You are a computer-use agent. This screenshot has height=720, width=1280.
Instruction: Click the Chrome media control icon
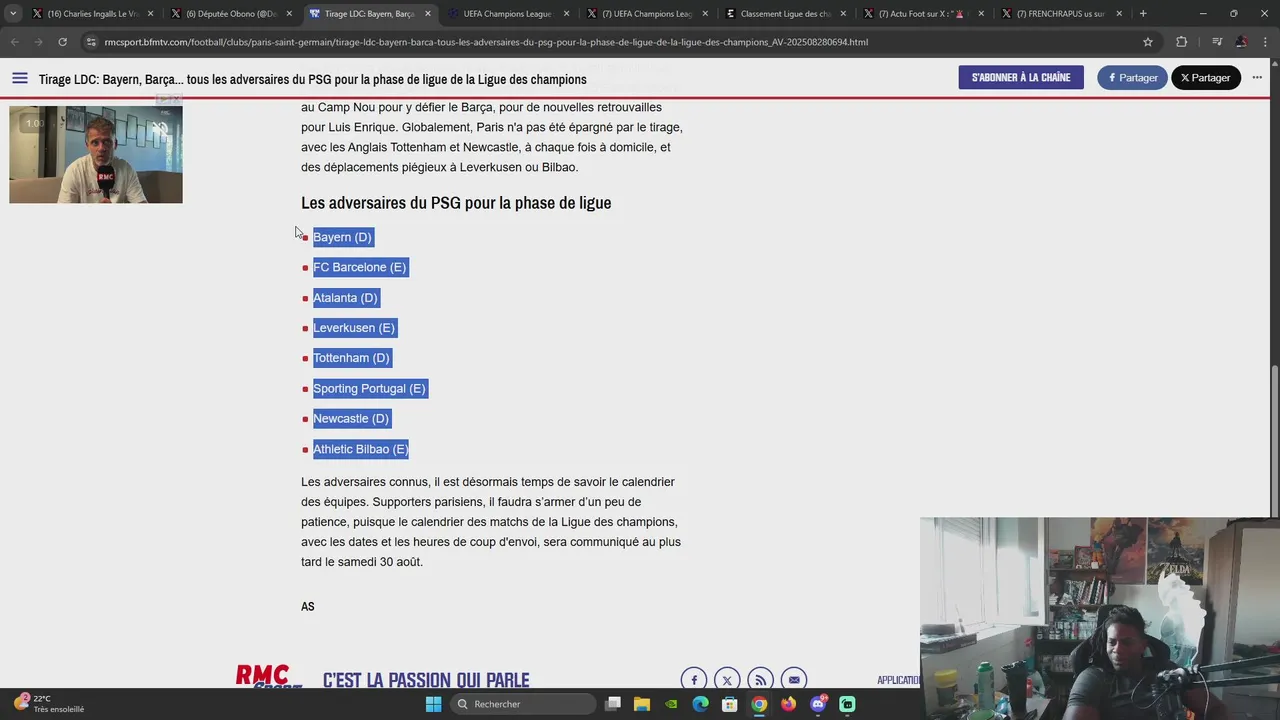[x=1217, y=42]
